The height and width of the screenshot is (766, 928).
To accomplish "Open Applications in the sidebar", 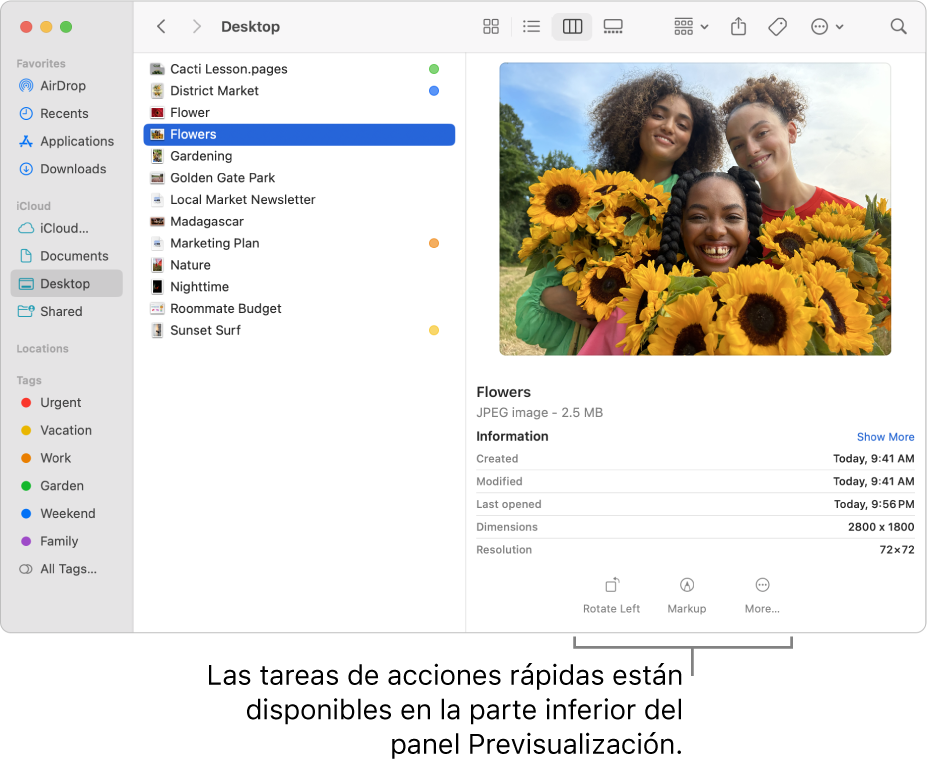I will (77, 141).
